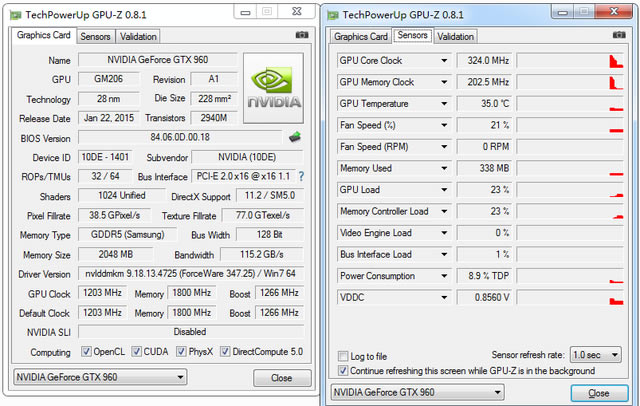Switch to Sensors tab in left window
The width and height of the screenshot is (640, 406).
point(95,37)
